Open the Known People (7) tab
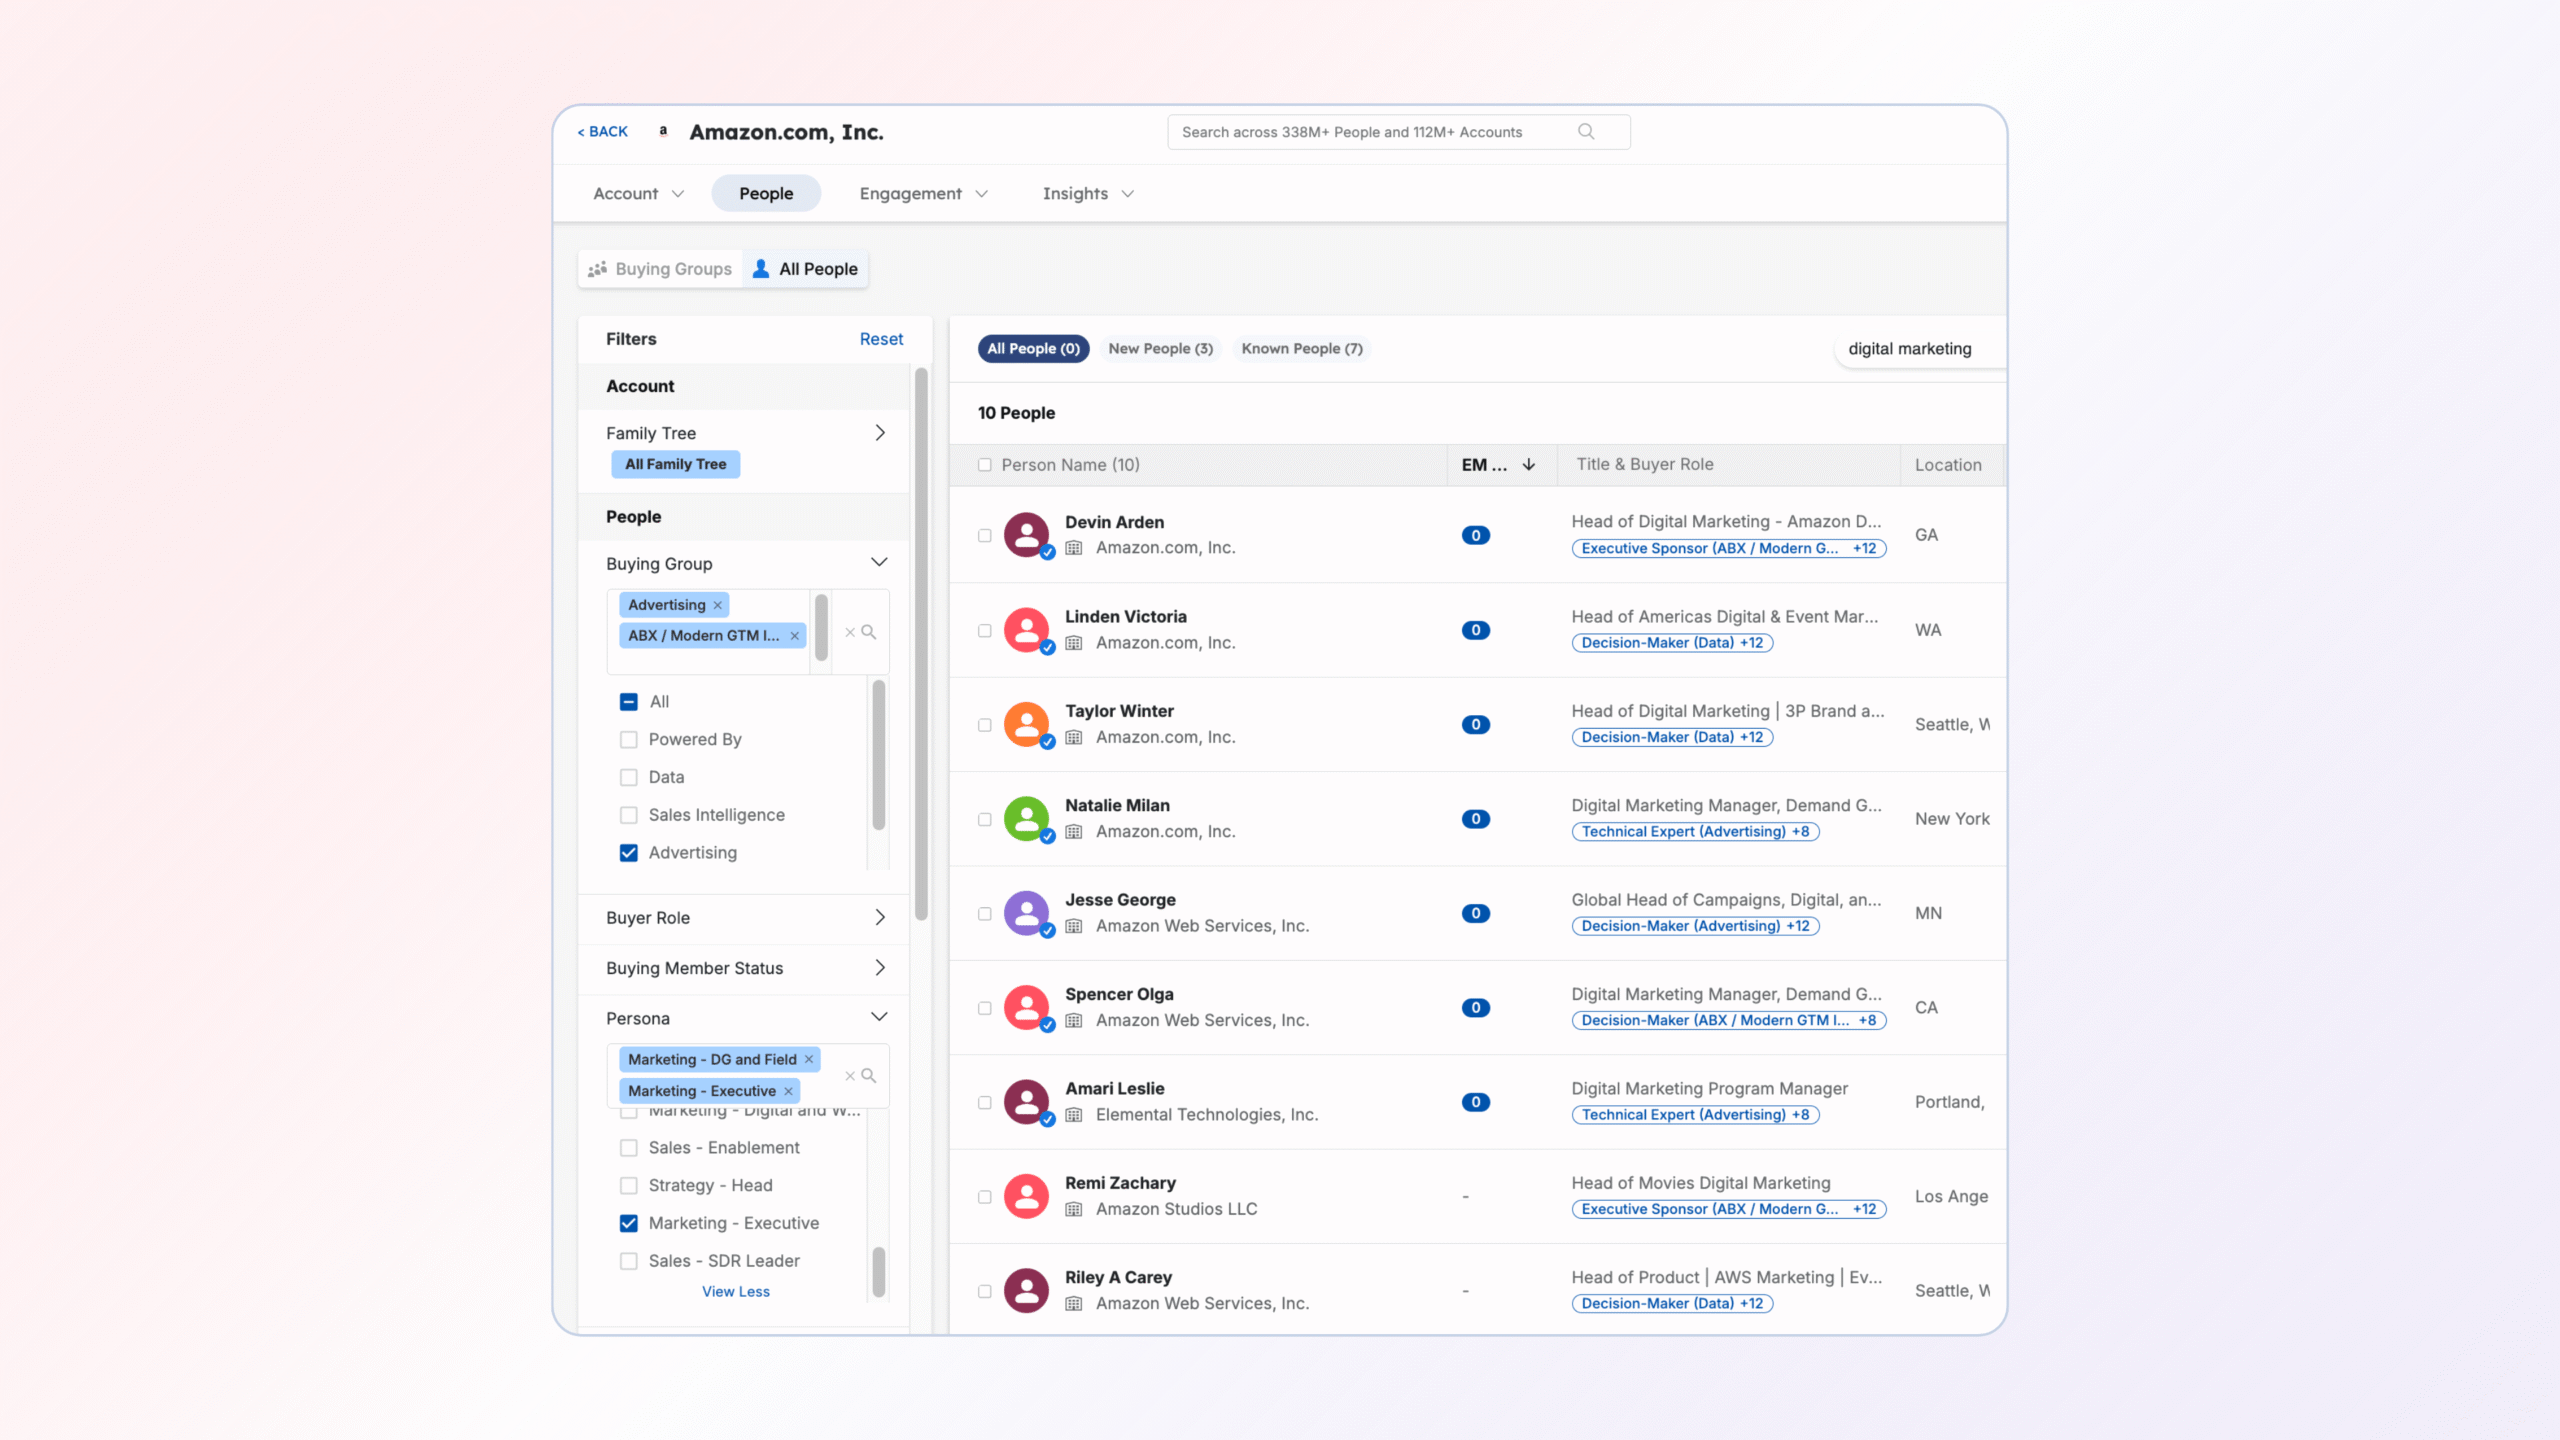Viewport: 2560px width, 1440px height. click(x=1301, y=349)
